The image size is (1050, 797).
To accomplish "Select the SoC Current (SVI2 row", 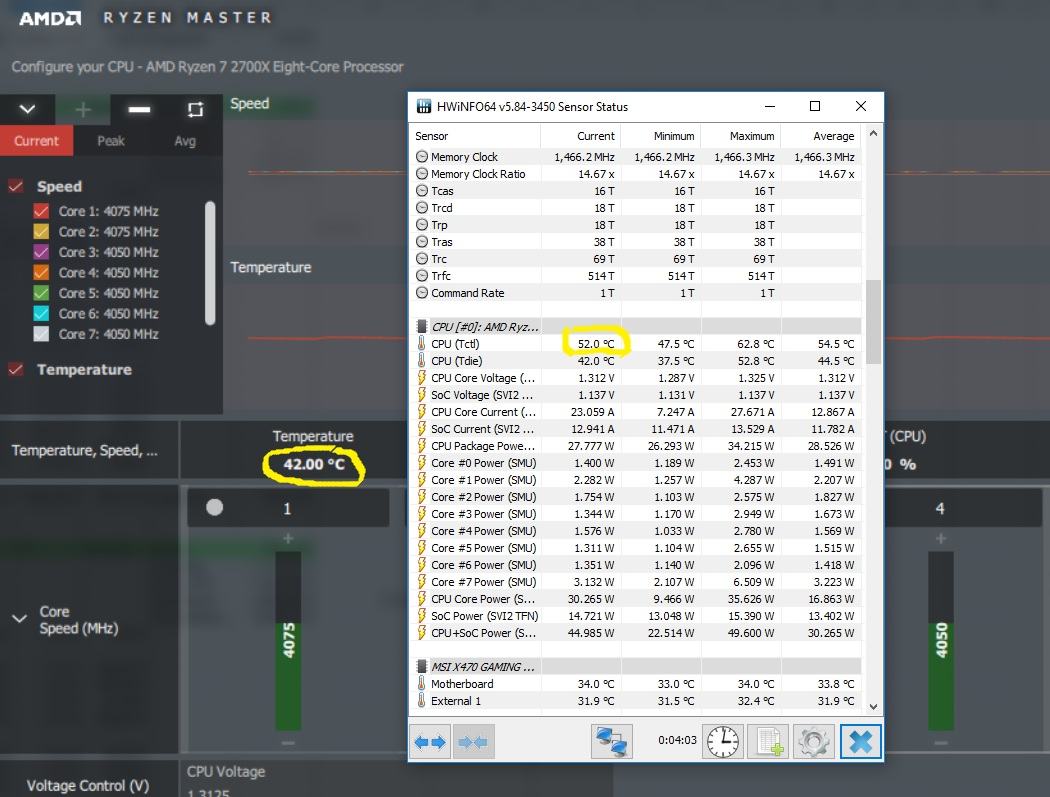I will tap(635, 429).
